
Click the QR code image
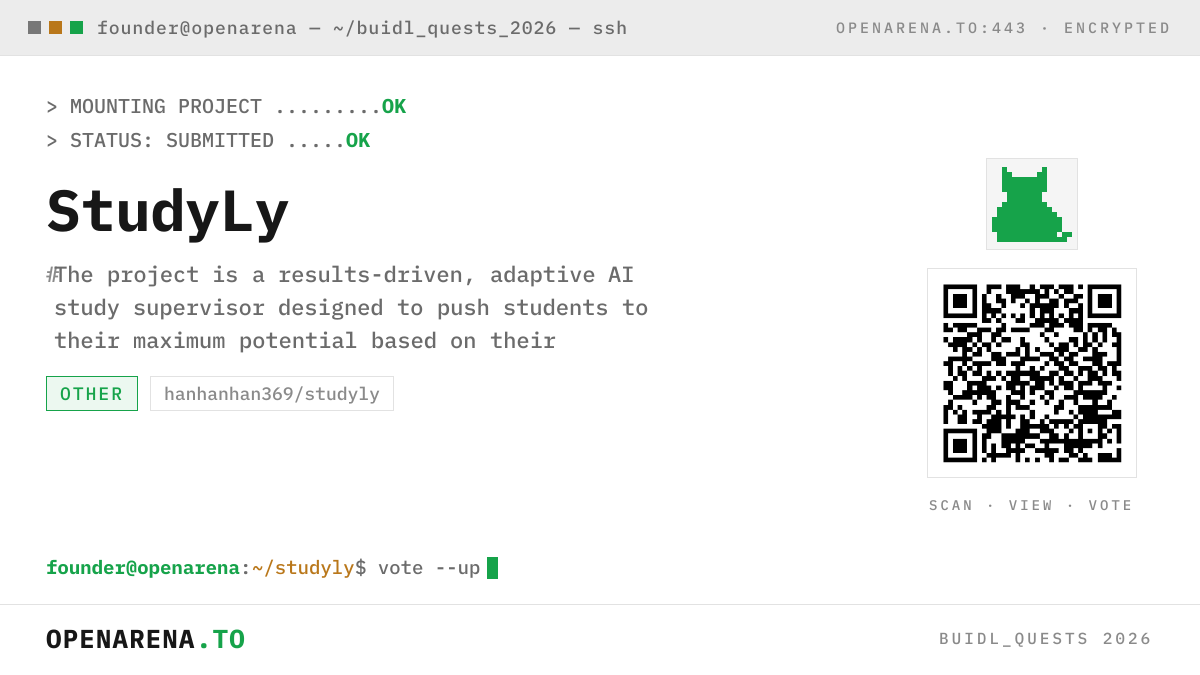tap(1032, 373)
